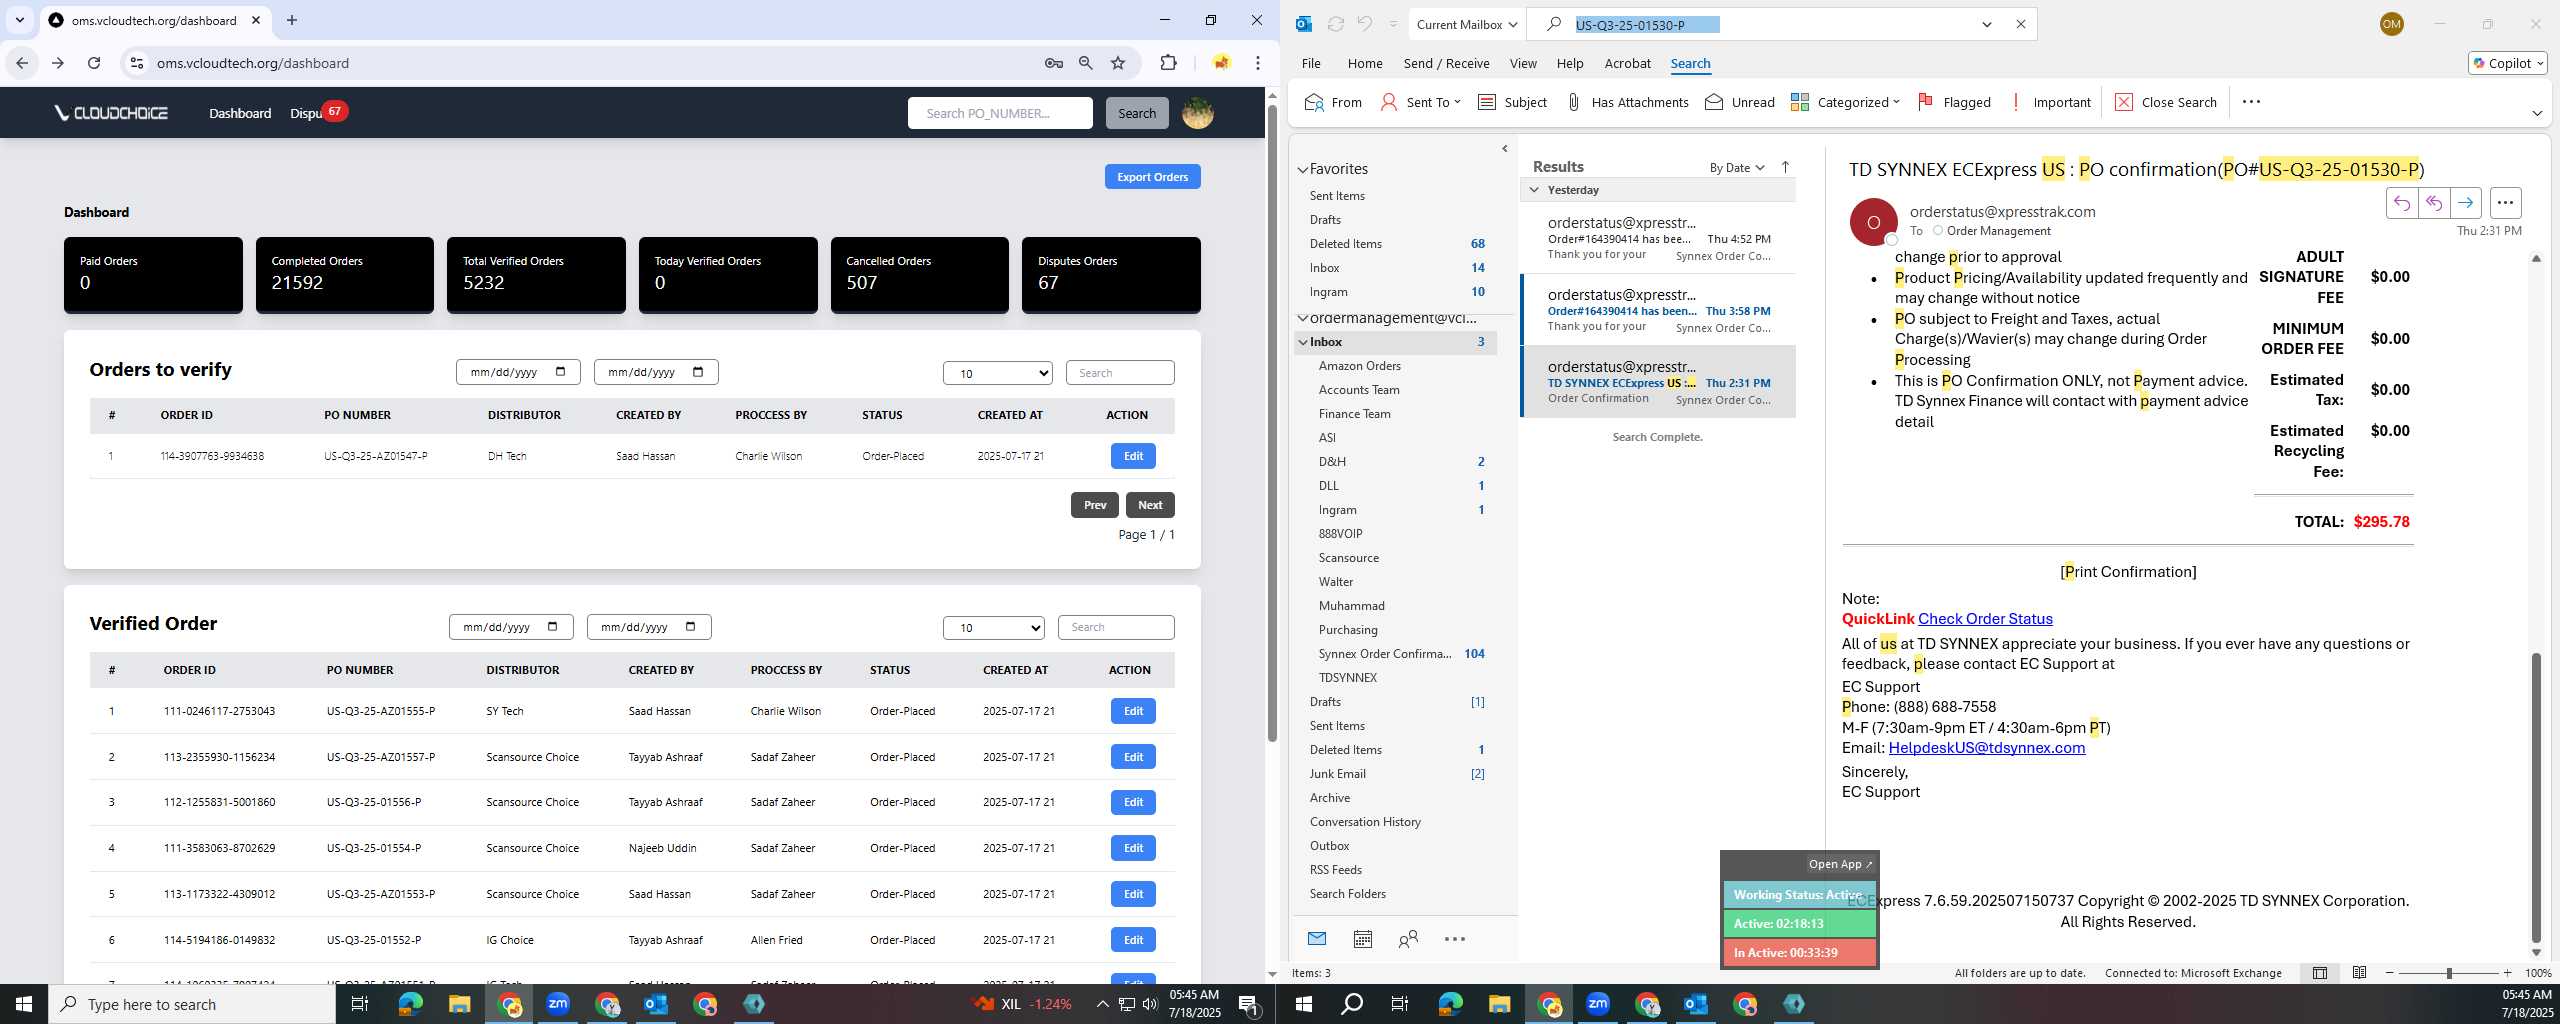Click Next in Orders to verify pagination
Screen dimensions: 2560x1024
1150,505
